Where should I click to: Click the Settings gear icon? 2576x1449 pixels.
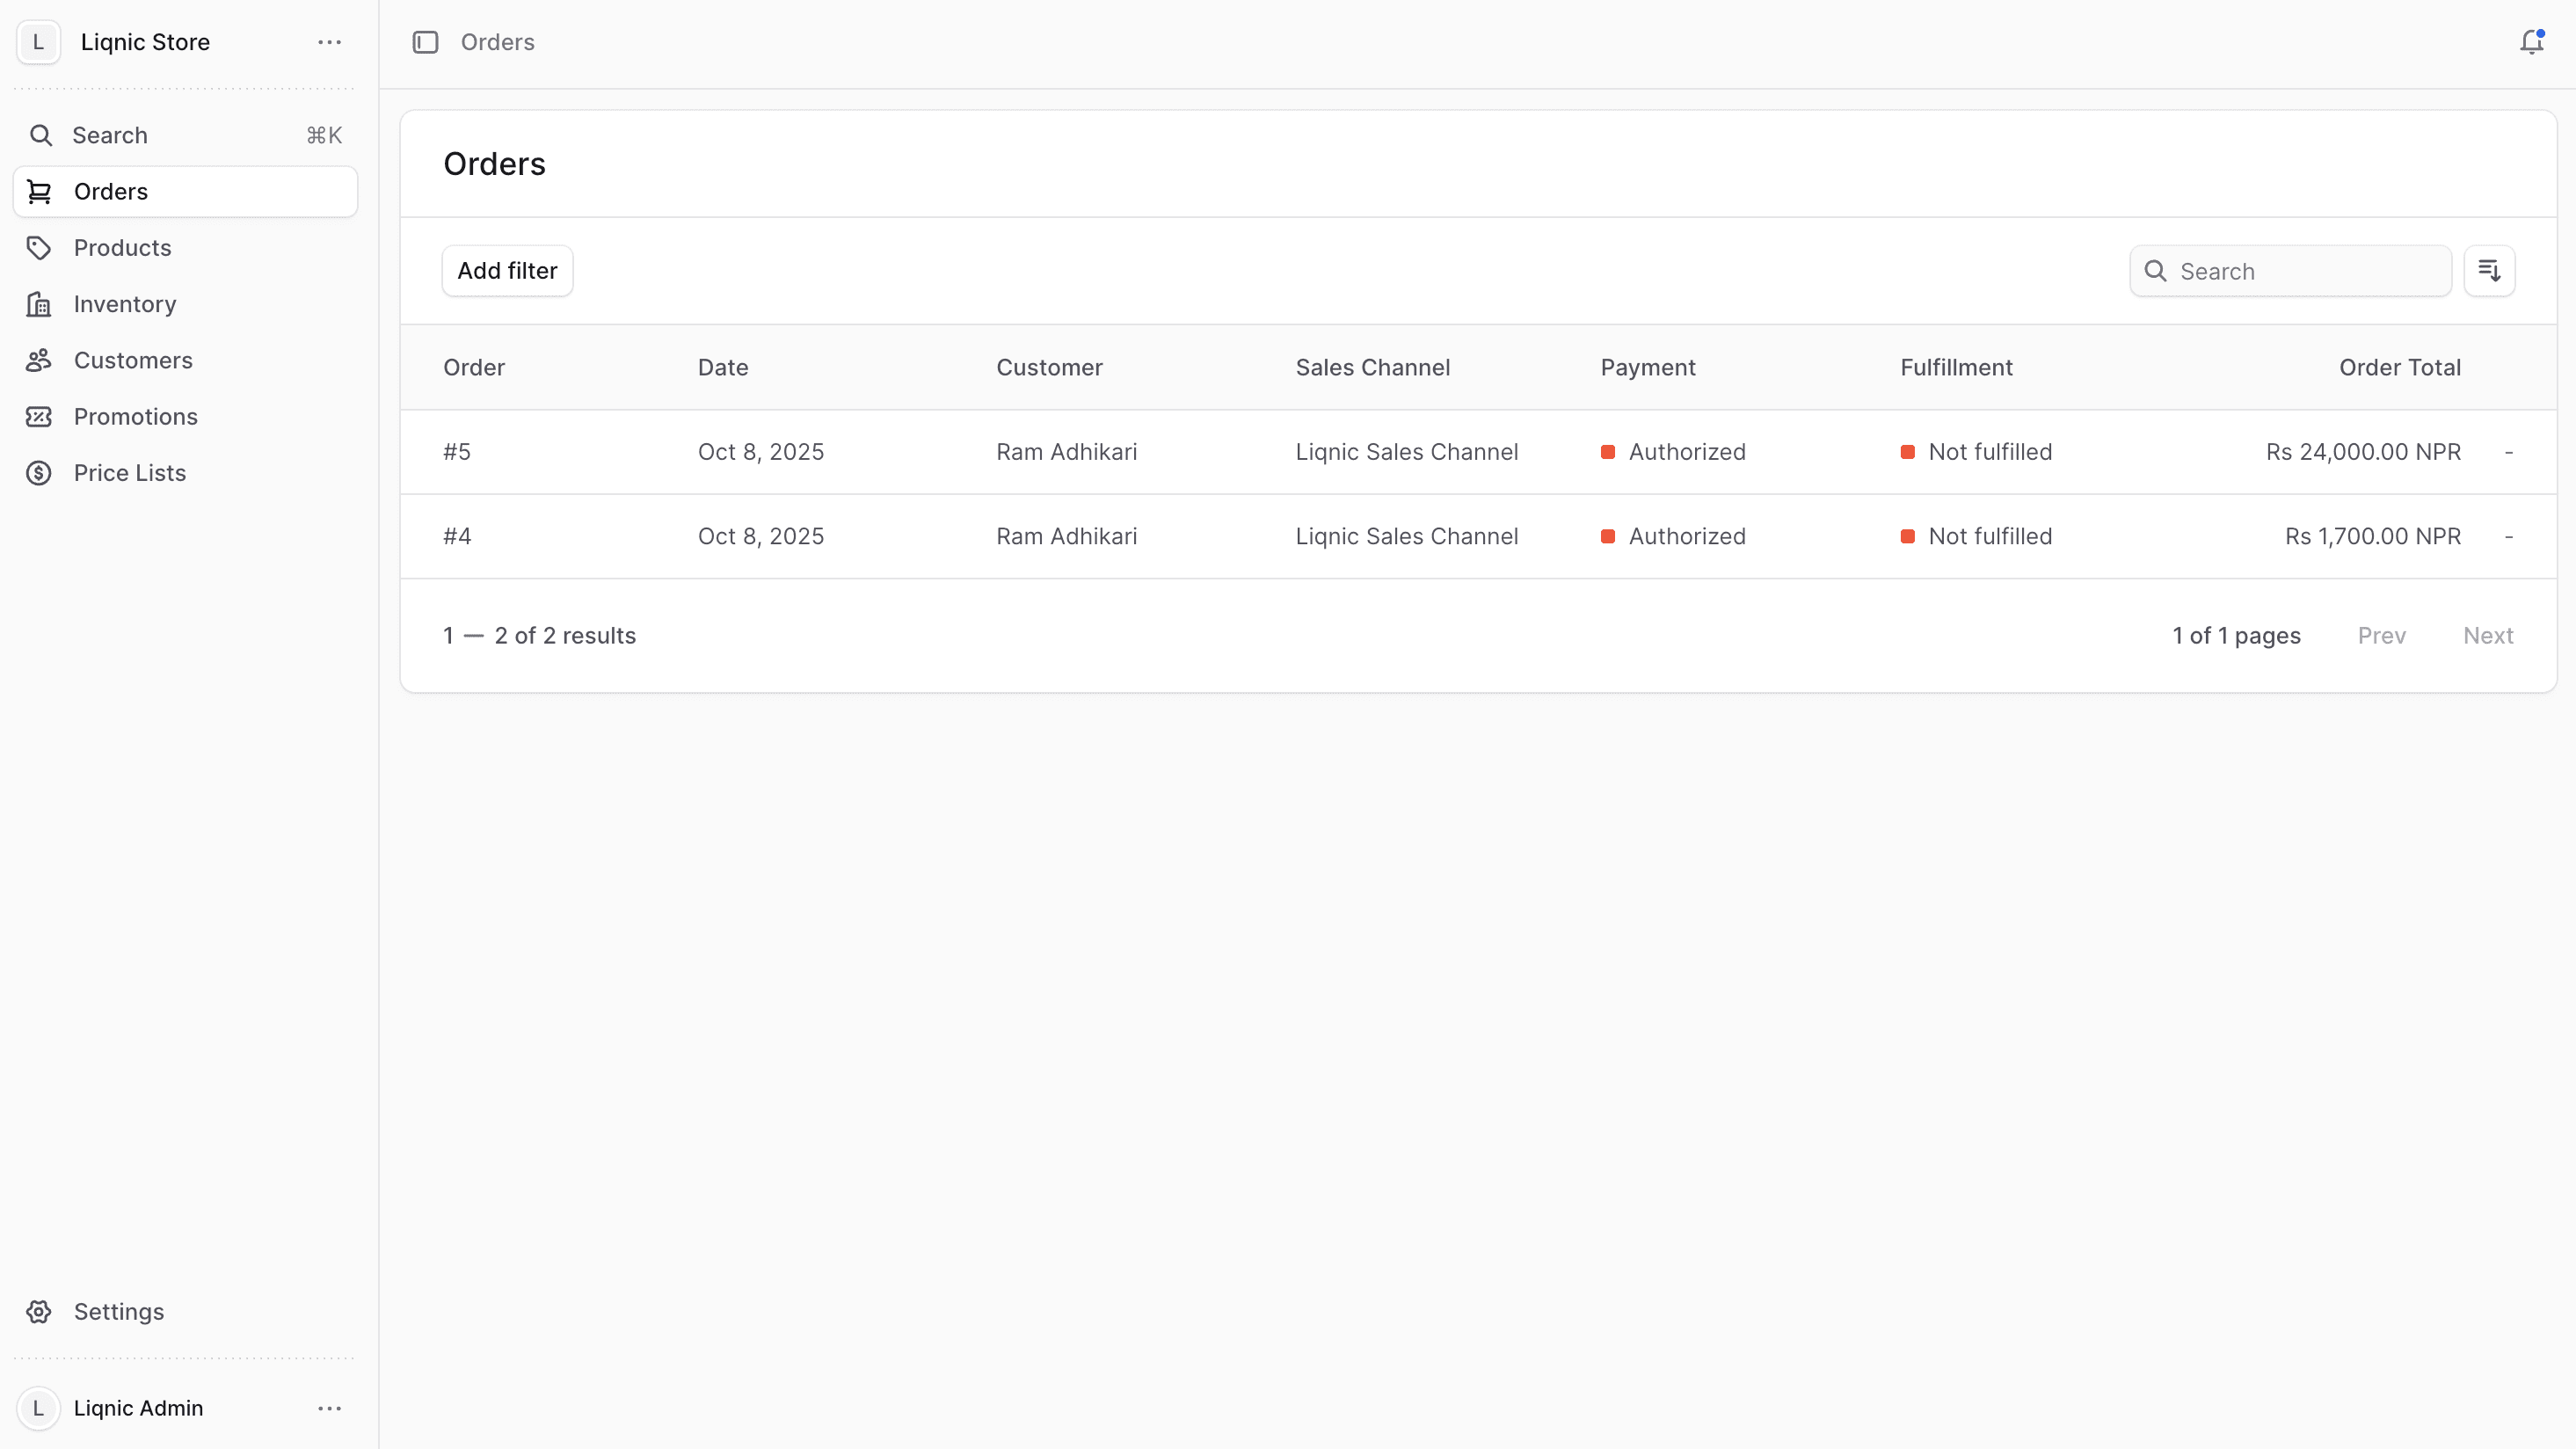click(x=40, y=1311)
